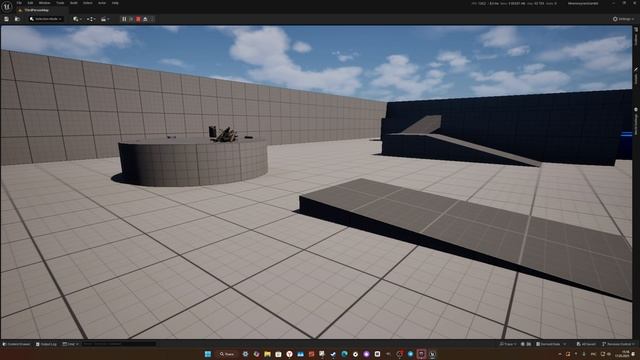Open the File menu
Image resolution: width=640 pixels, height=360 pixels.
point(19,3)
